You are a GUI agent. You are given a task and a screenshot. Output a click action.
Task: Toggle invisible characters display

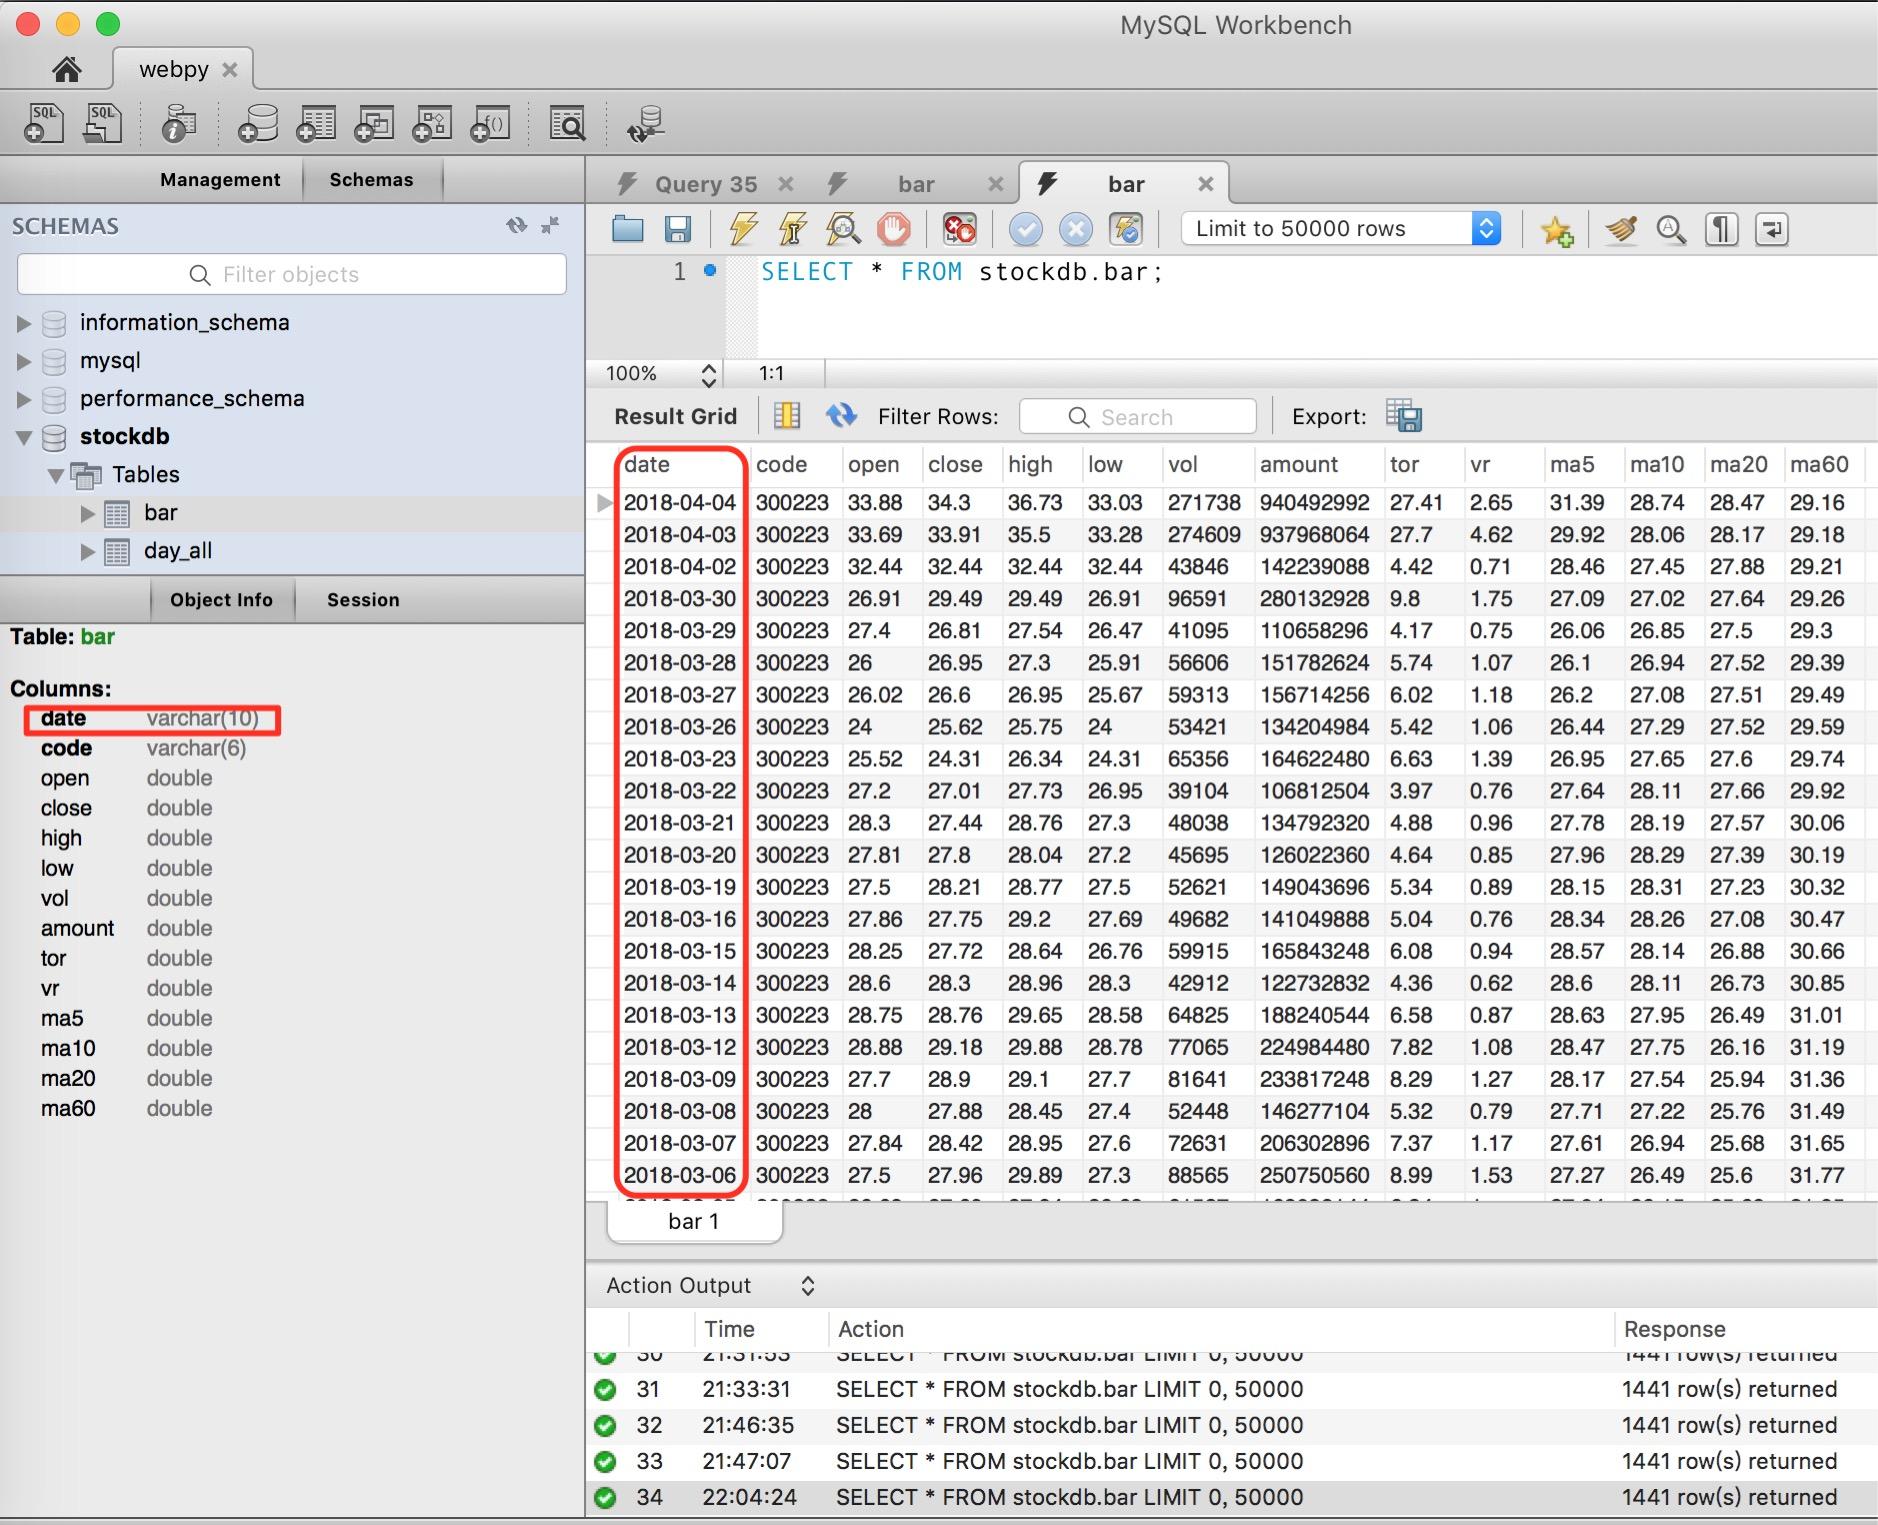point(1721,229)
